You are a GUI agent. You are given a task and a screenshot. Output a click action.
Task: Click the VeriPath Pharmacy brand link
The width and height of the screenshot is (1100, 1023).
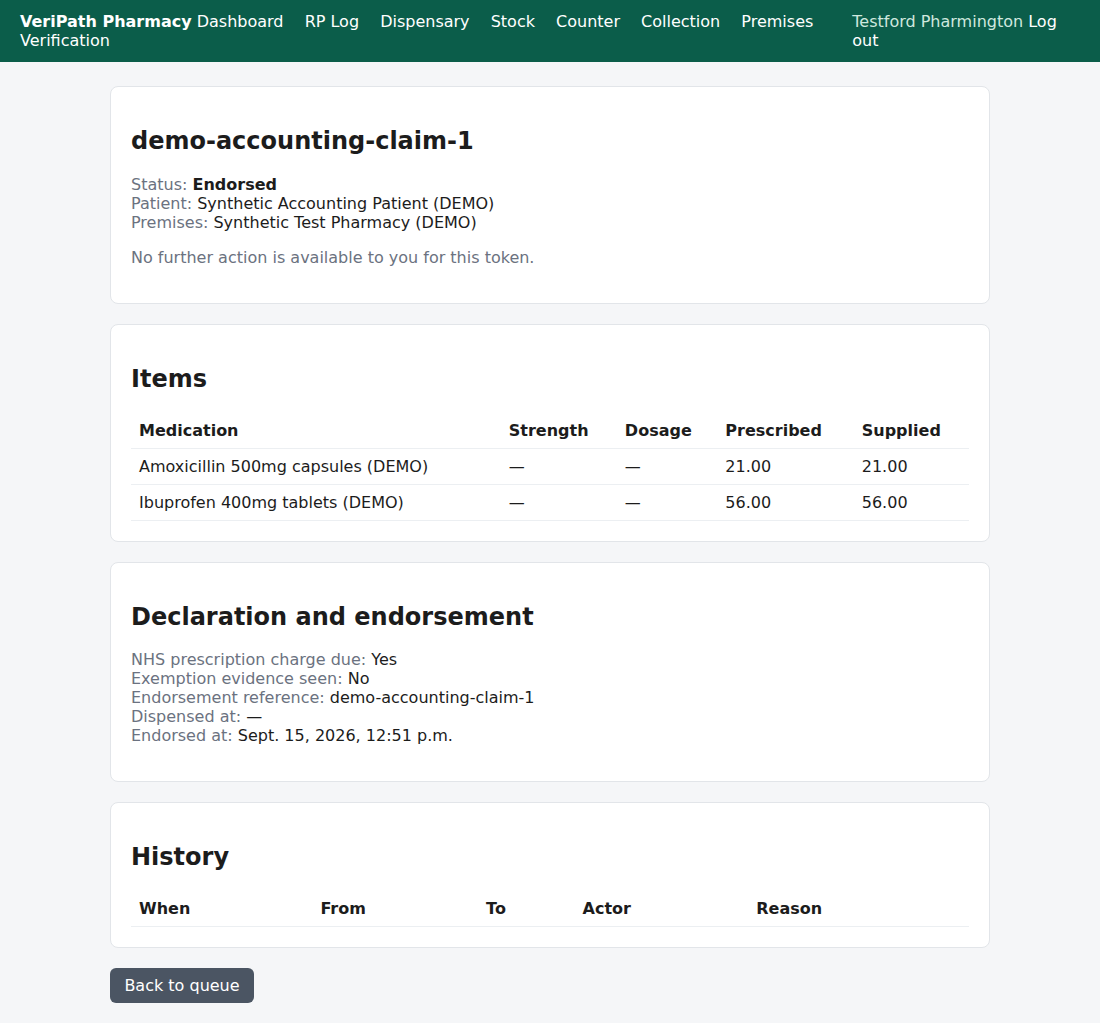(x=105, y=21)
